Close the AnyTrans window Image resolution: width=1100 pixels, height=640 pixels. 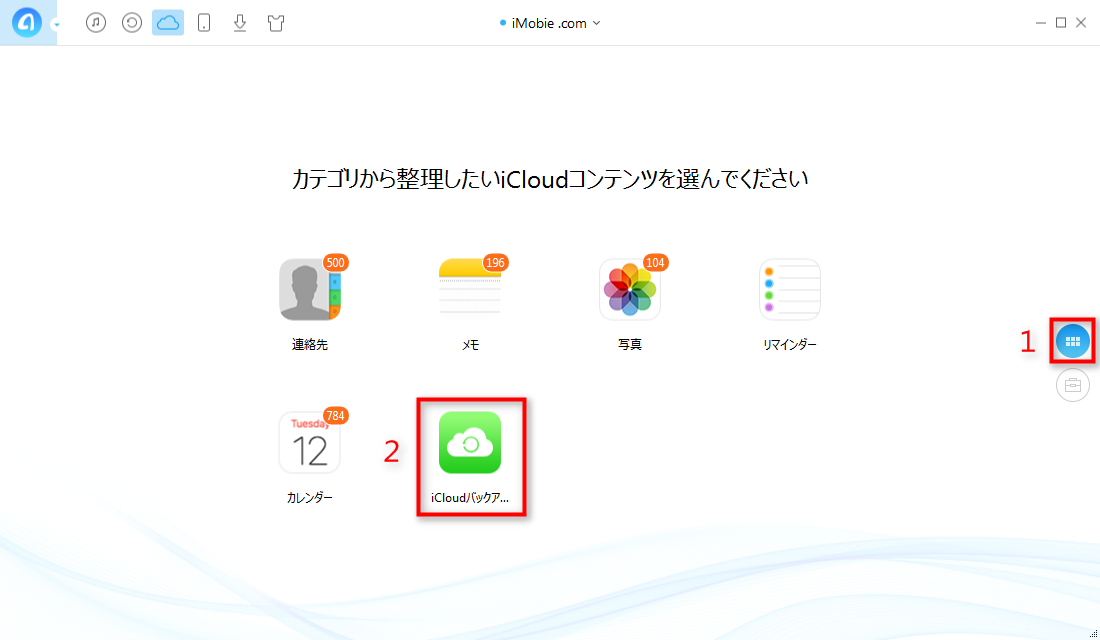(1081, 23)
